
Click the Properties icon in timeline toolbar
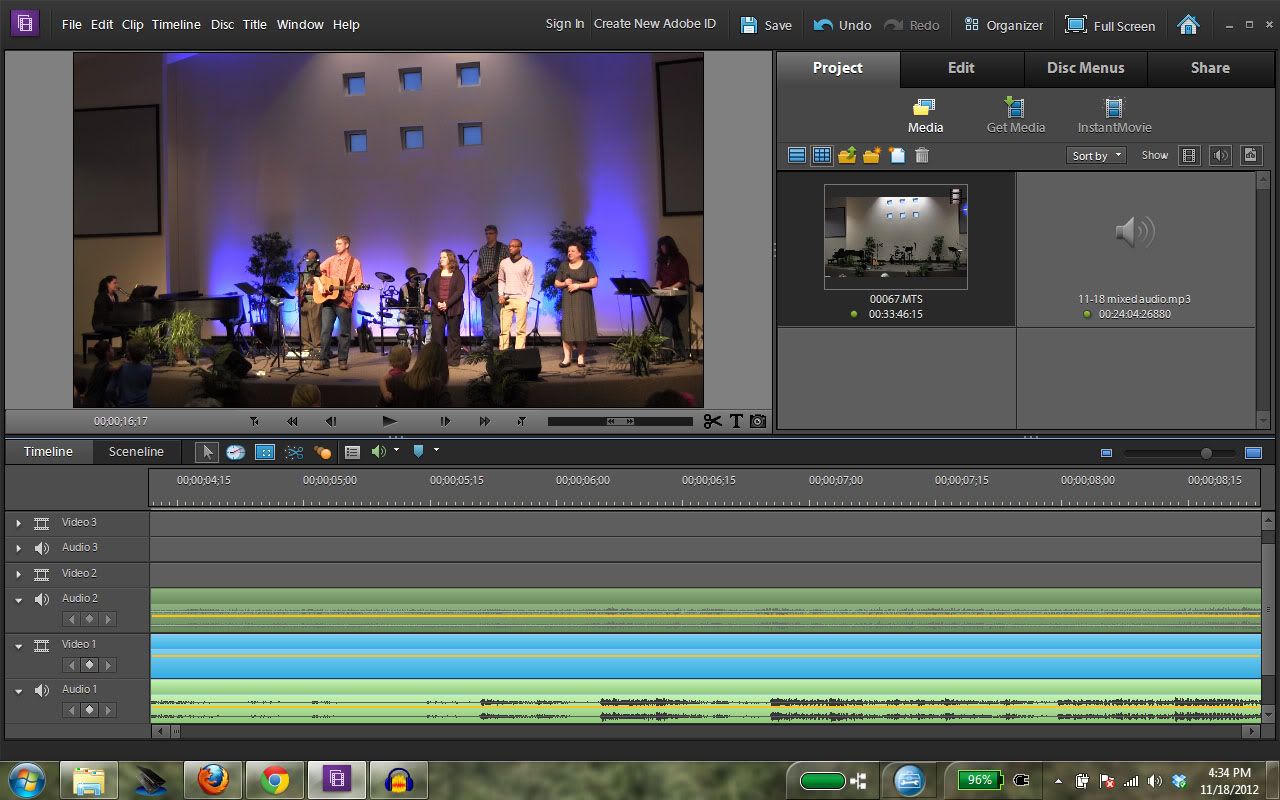pos(352,452)
